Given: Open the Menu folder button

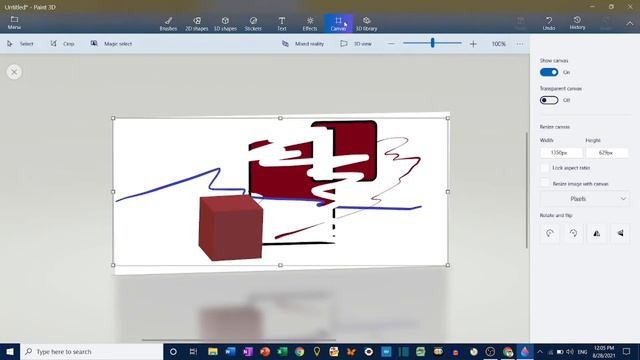Looking at the screenshot, I should 14,23.
